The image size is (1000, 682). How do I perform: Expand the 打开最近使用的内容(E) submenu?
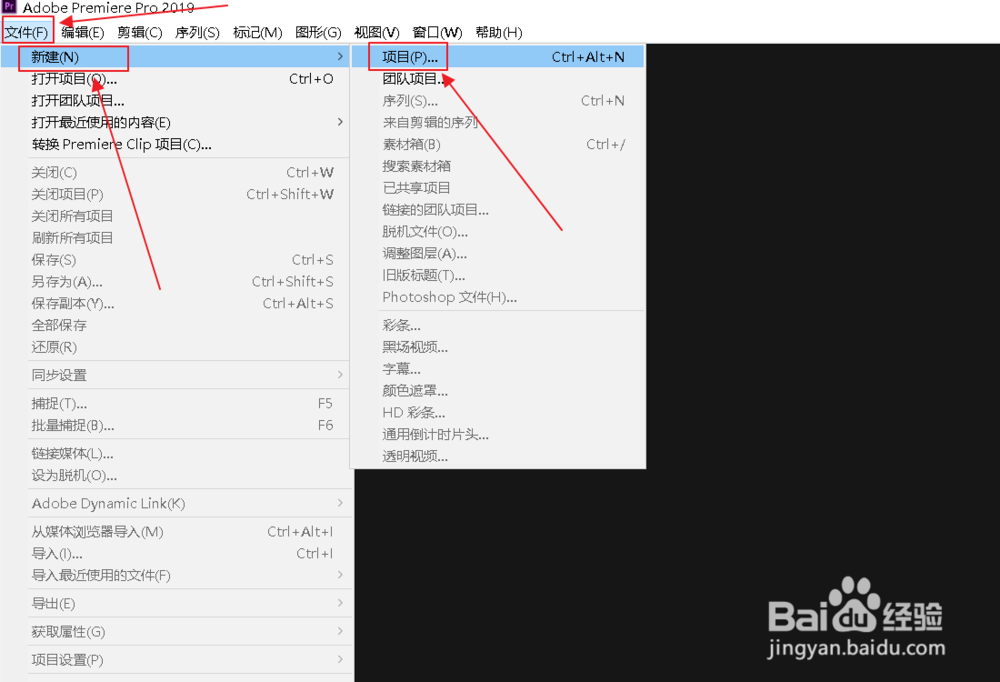(95, 122)
